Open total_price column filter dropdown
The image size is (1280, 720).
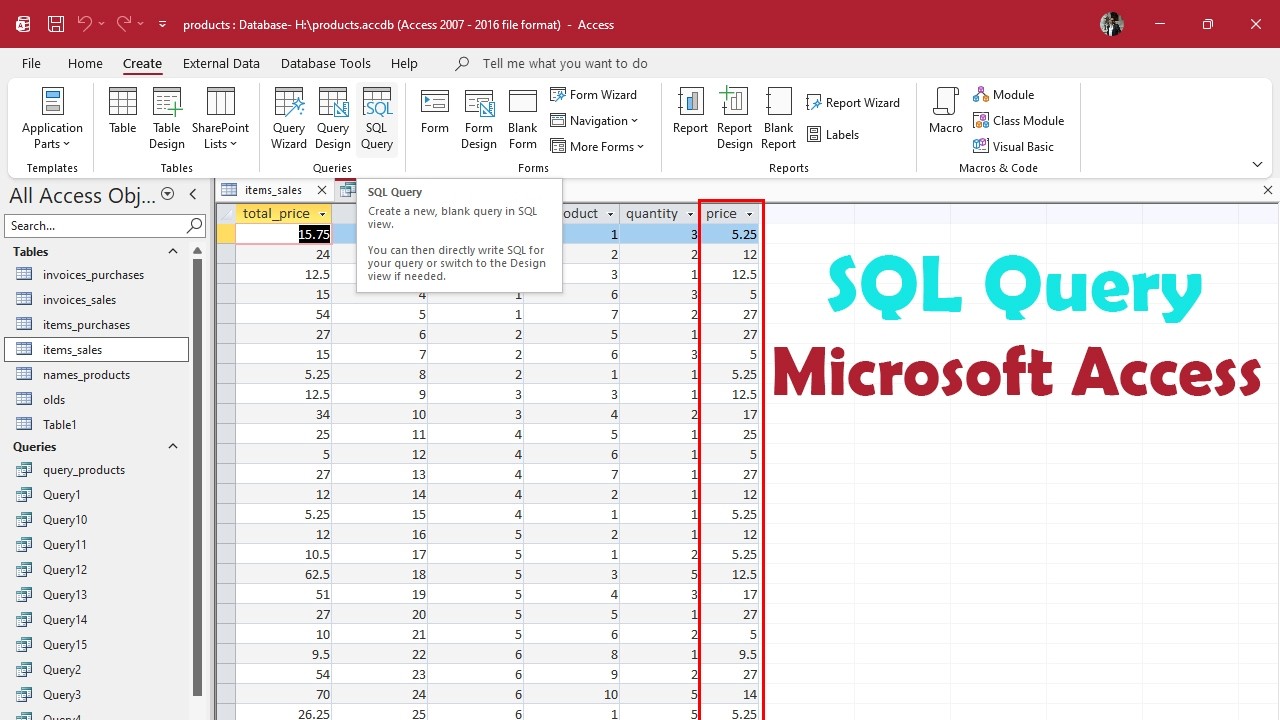pos(322,214)
